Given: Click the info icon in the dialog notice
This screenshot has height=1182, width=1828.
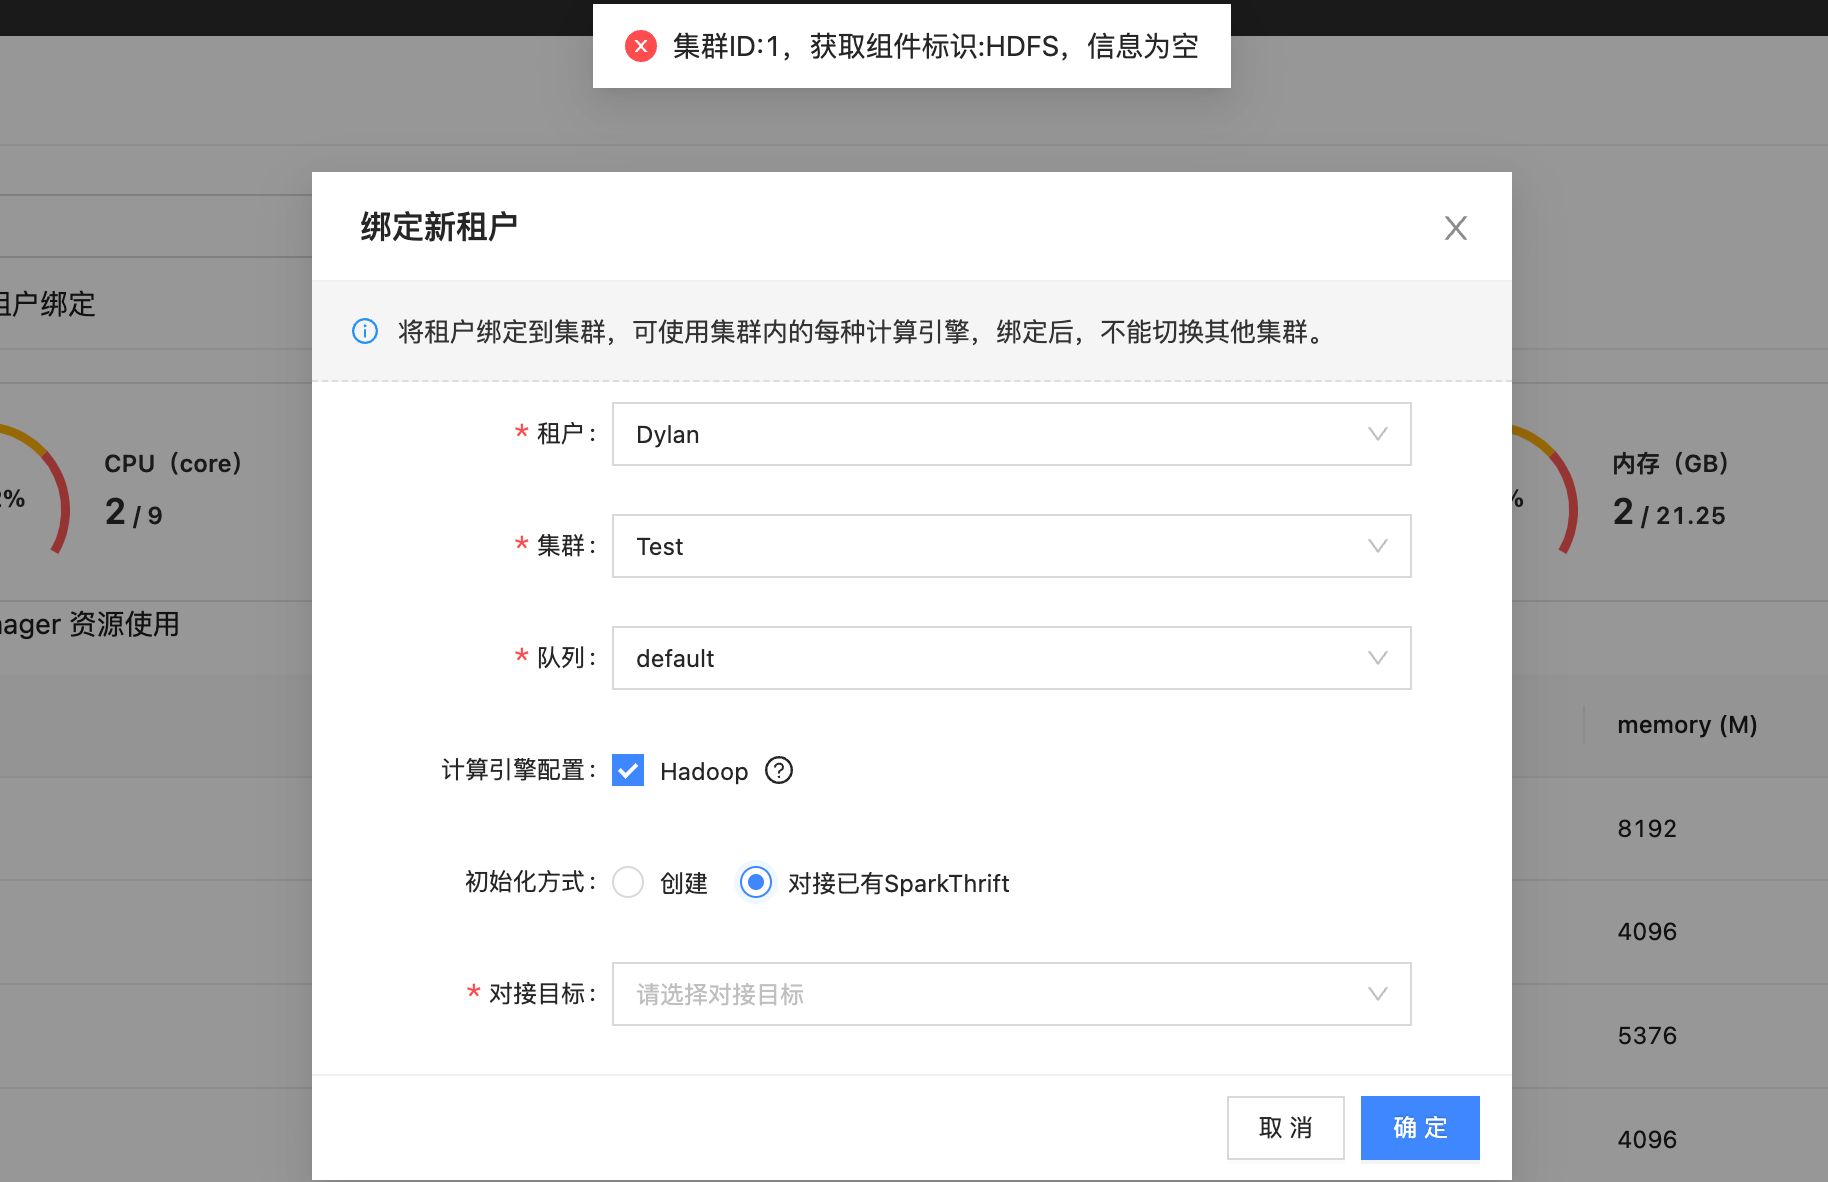Looking at the screenshot, I should (365, 331).
